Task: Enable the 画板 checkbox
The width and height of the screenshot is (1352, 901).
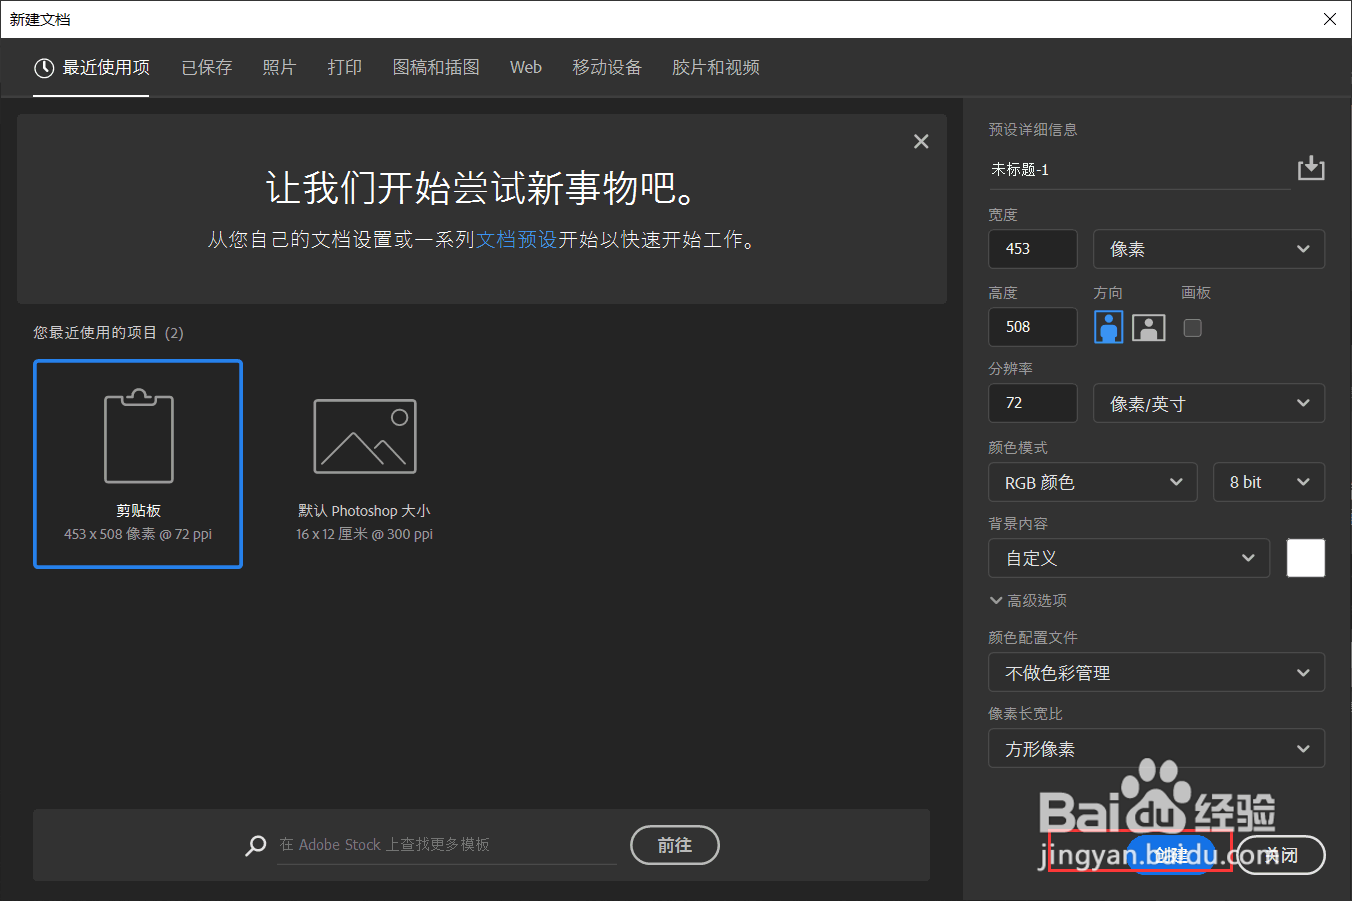Action: (1192, 327)
